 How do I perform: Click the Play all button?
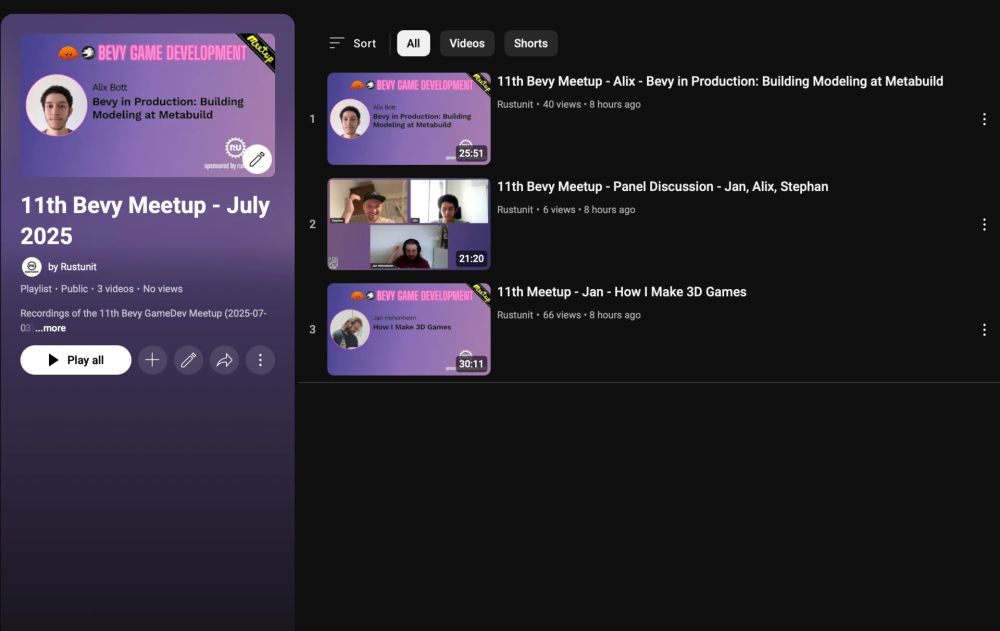[76, 360]
